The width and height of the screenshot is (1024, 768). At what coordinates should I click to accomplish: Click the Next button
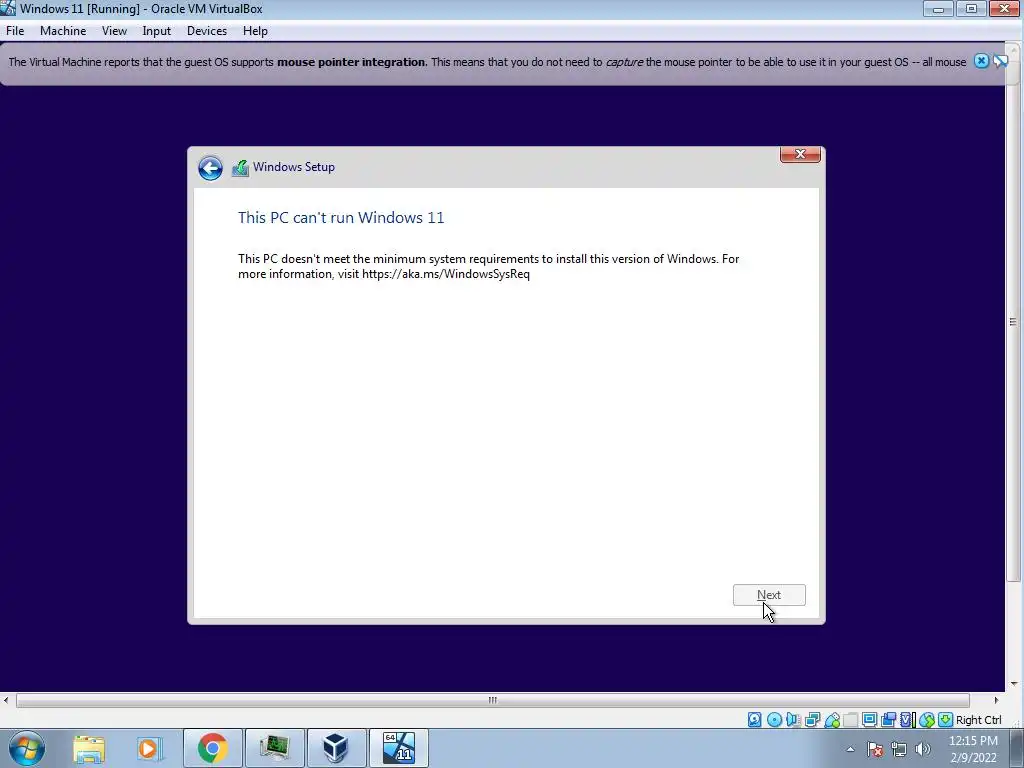(769, 595)
